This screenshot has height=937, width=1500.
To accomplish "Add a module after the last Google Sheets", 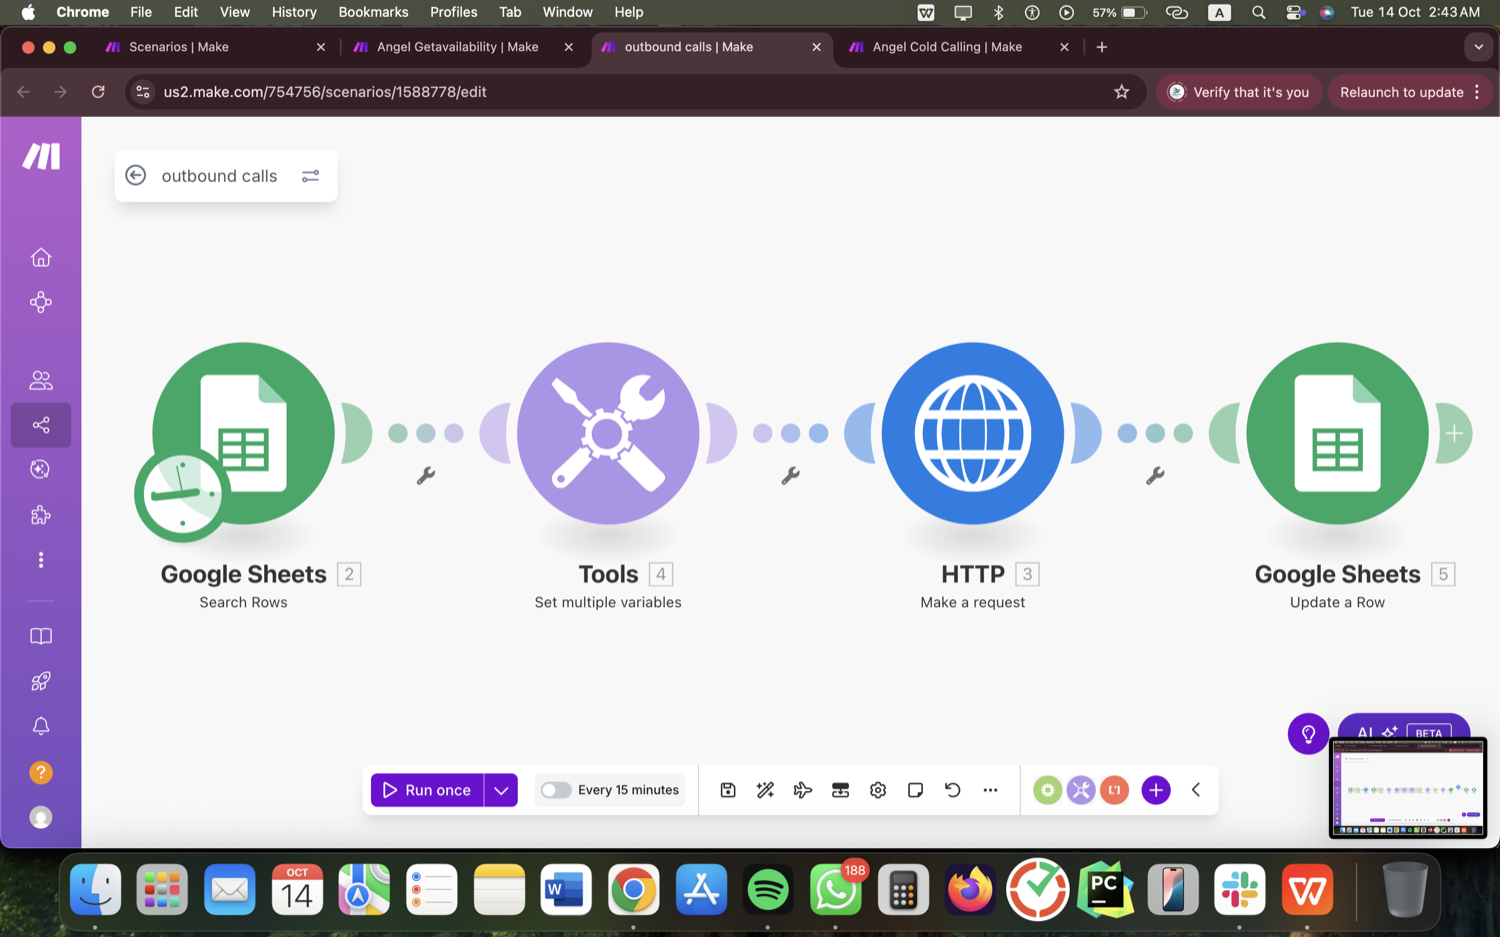I will [1454, 433].
